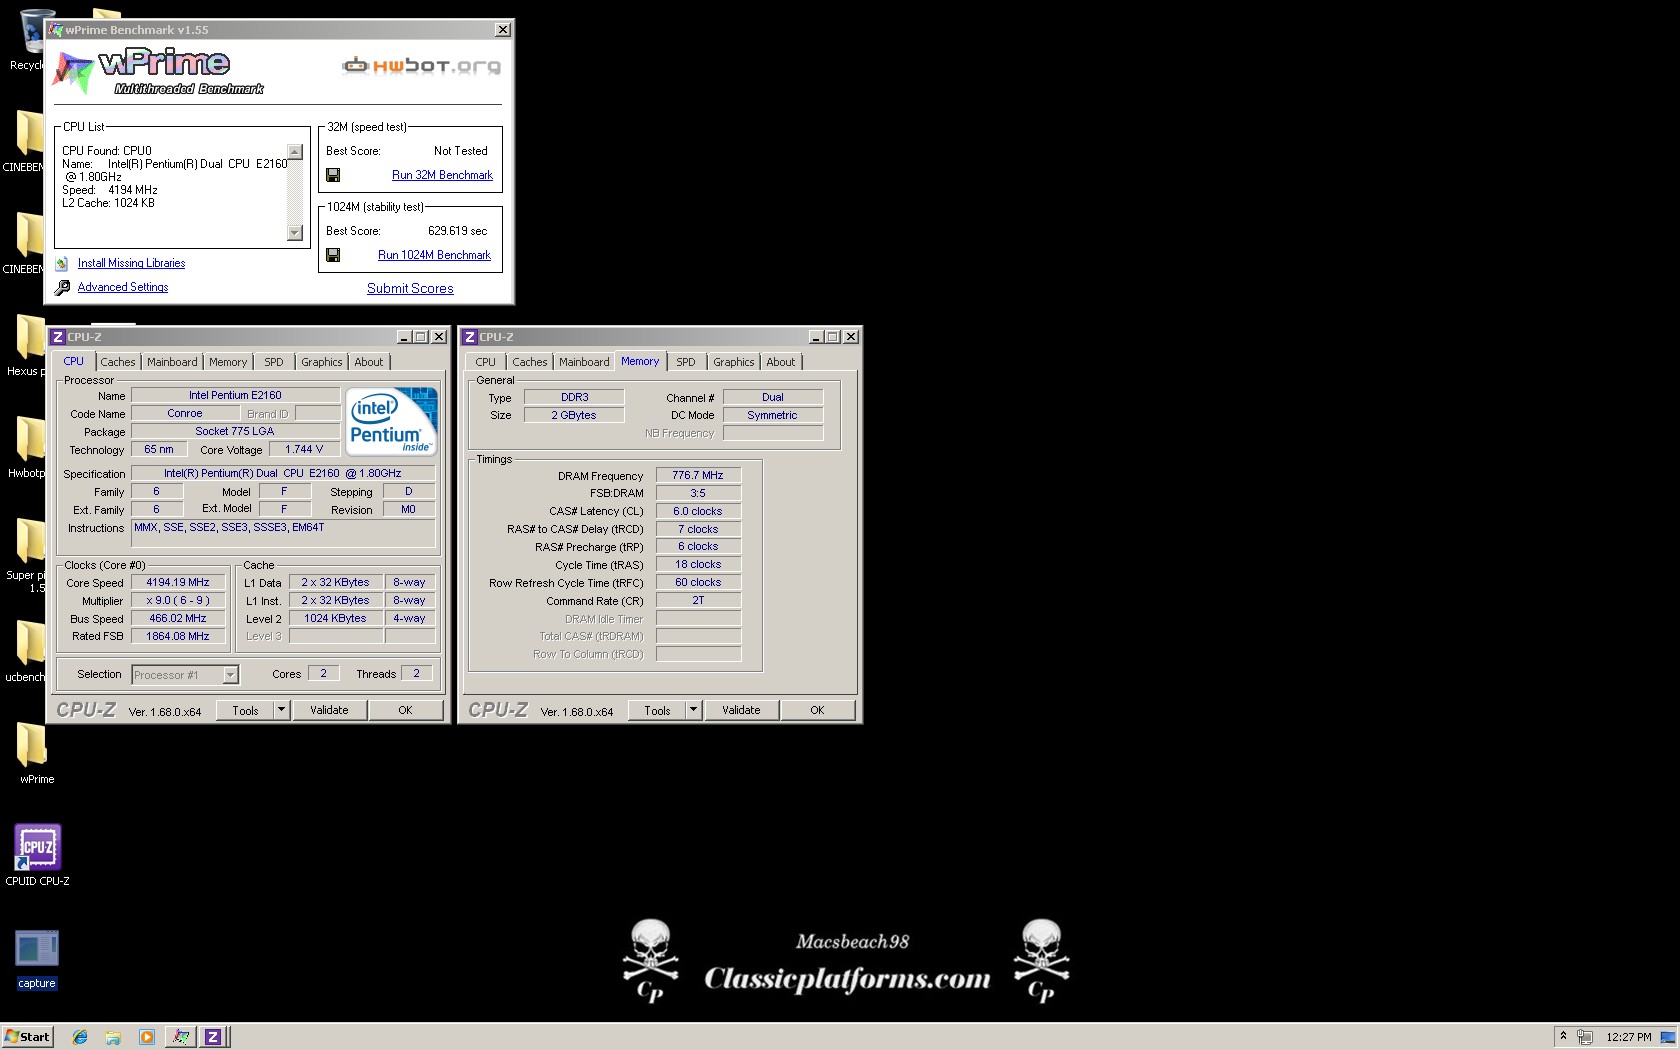Switch to wPrime taskbar button
Image resolution: width=1680 pixels, height=1050 pixels.
[181, 1037]
